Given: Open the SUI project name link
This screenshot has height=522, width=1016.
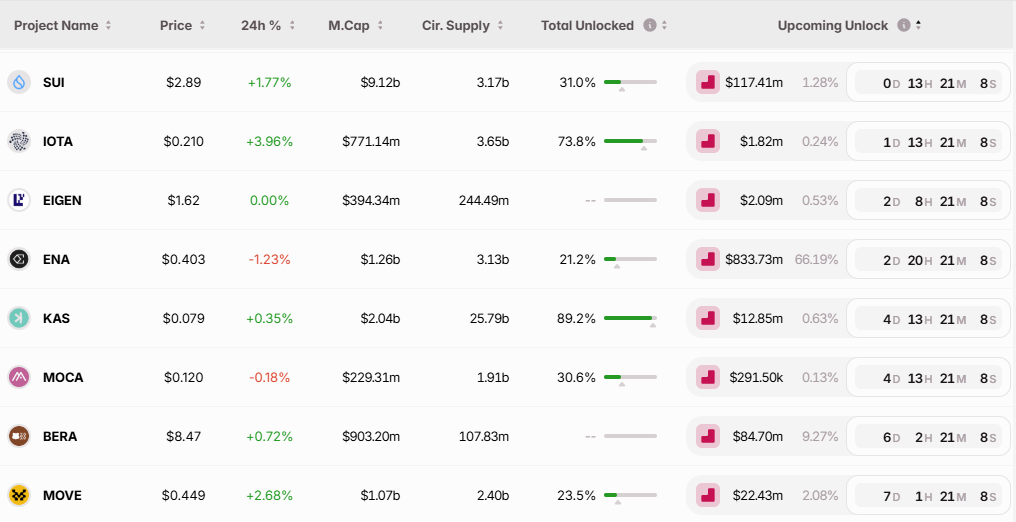Looking at the screenshot, I should coord(54,83).
